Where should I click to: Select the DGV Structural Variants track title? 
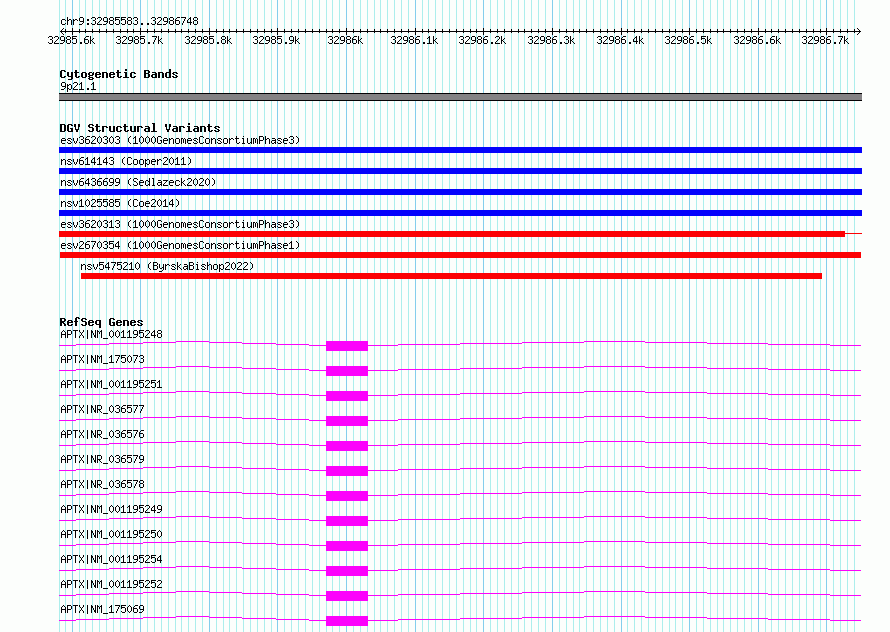pos(140,128)
